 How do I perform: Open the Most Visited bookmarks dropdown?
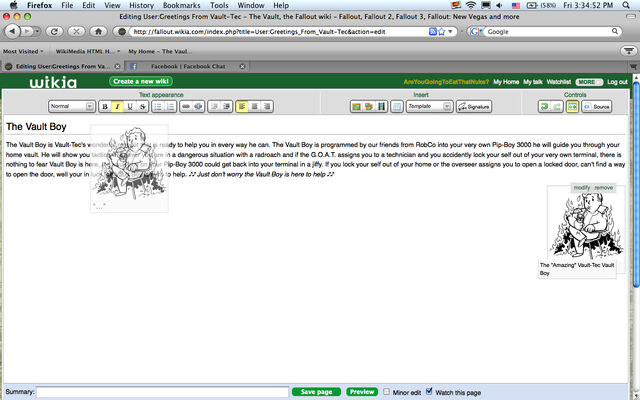pos(23,51)
